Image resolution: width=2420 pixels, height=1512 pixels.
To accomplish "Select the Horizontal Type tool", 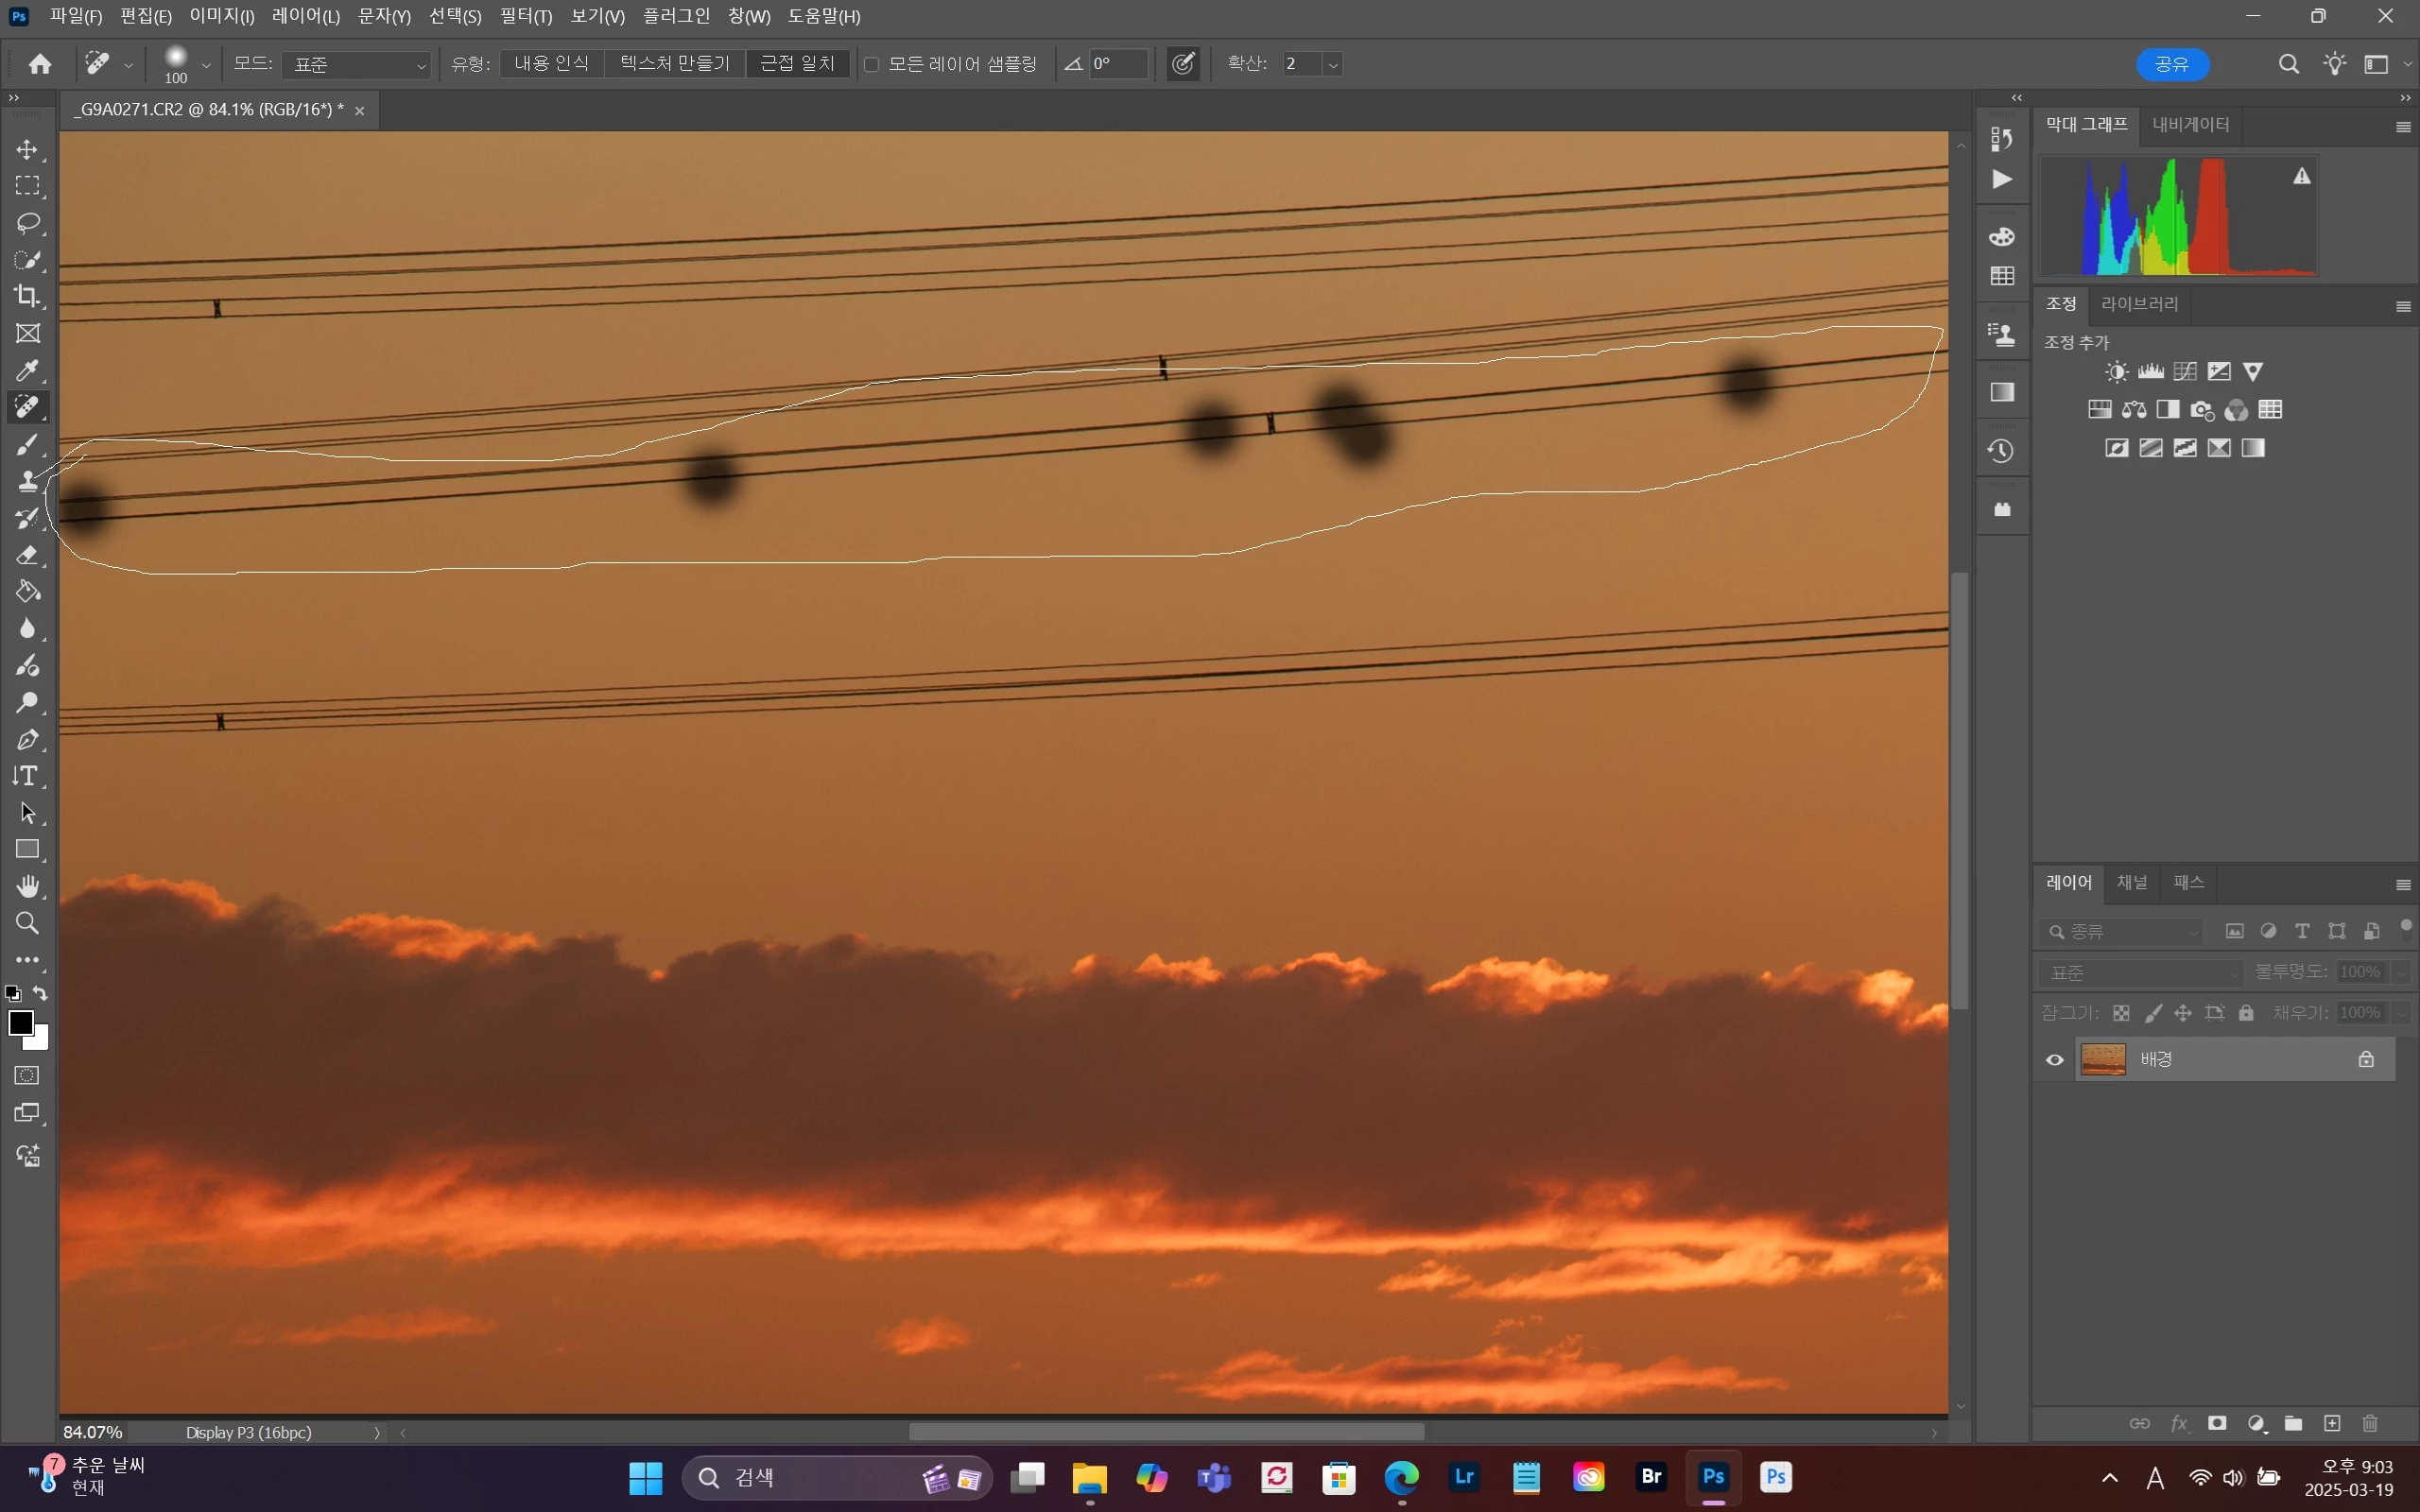I will pos(27,776).
